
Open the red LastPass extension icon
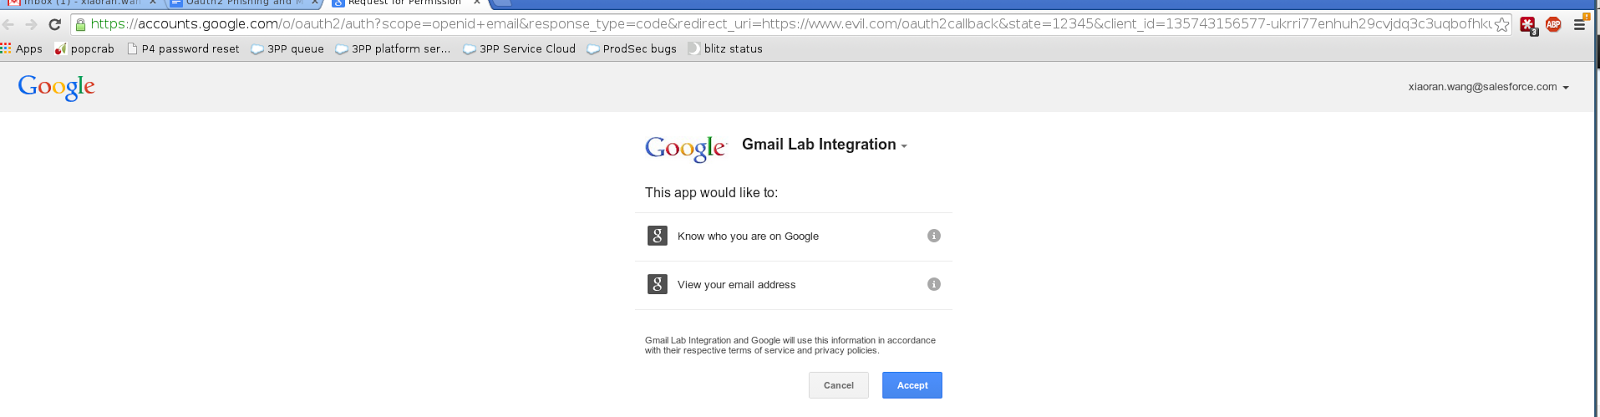click(1528, 25)
